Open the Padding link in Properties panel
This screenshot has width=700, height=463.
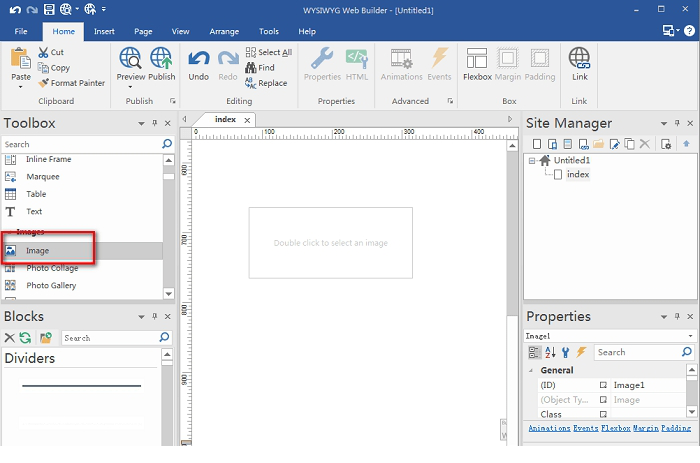[676, 428]
